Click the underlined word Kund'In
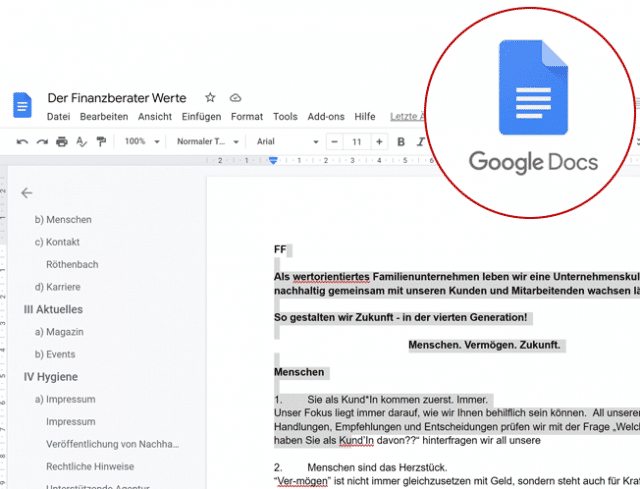Viewport: 640px width, 489px height. point(356,440)
